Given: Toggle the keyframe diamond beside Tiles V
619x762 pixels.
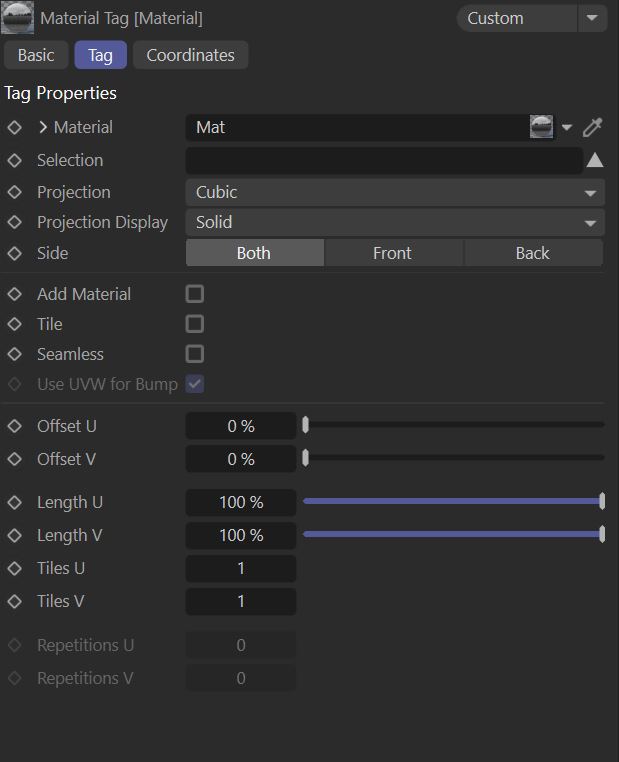Looking at the screenshot, I should coord(14,601).
